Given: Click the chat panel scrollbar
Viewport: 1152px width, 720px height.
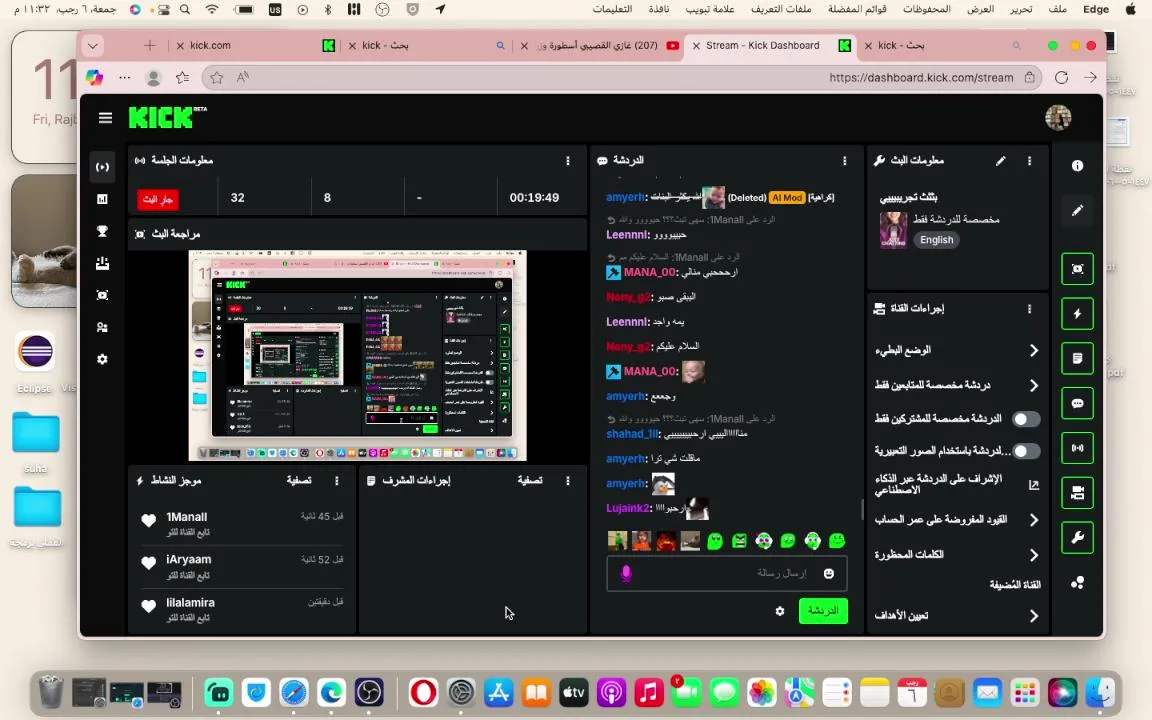Looking at the screenshot, I should [862, 509].
